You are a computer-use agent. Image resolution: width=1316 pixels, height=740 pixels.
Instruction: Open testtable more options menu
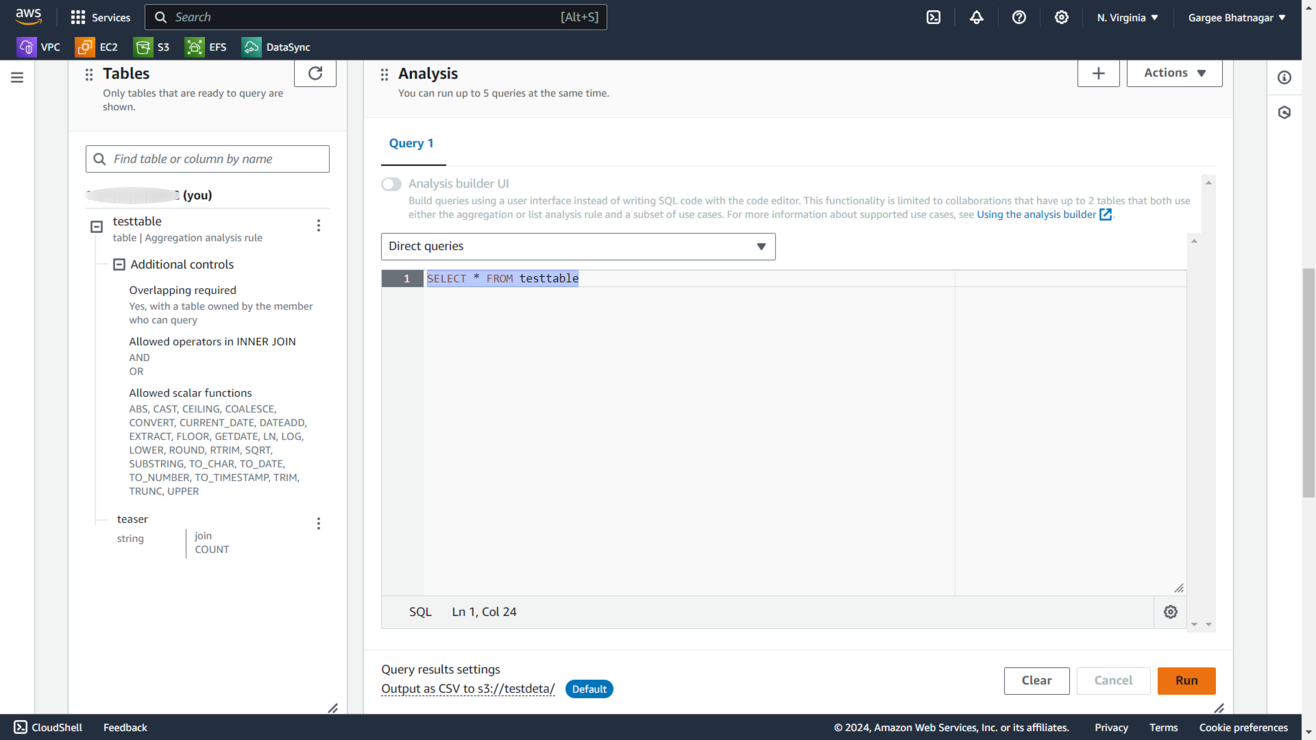pyautogui.click(x=319, y=226)
